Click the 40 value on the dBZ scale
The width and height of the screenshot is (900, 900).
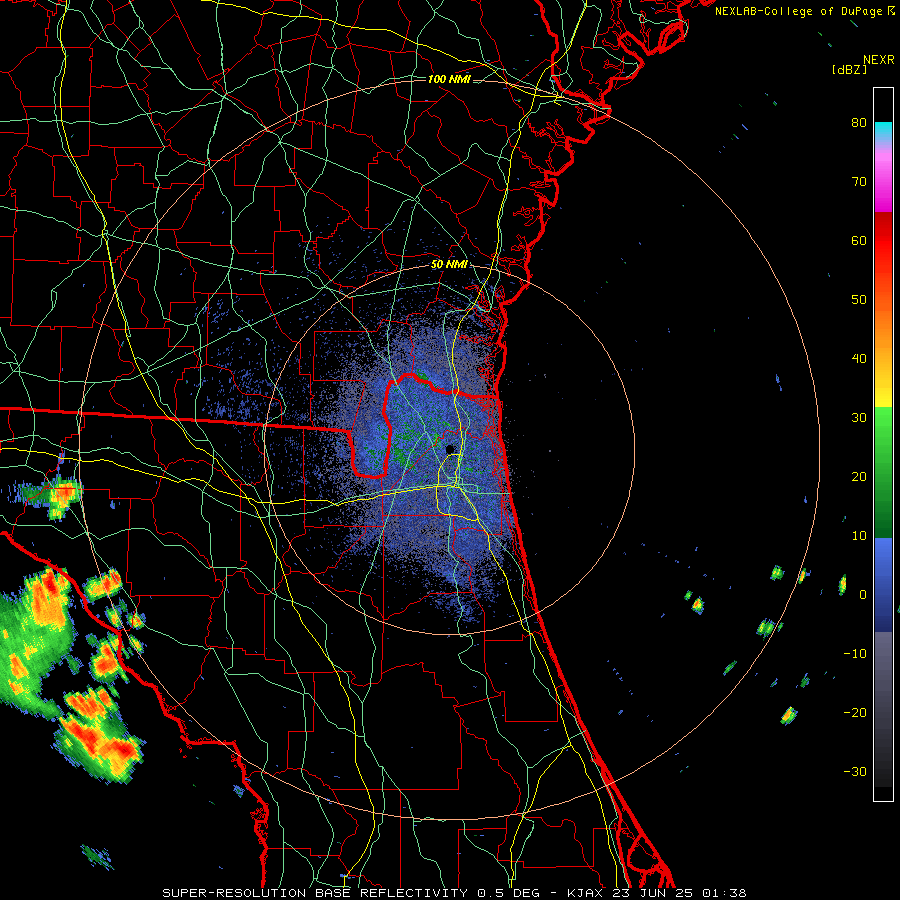pos(859,359)
